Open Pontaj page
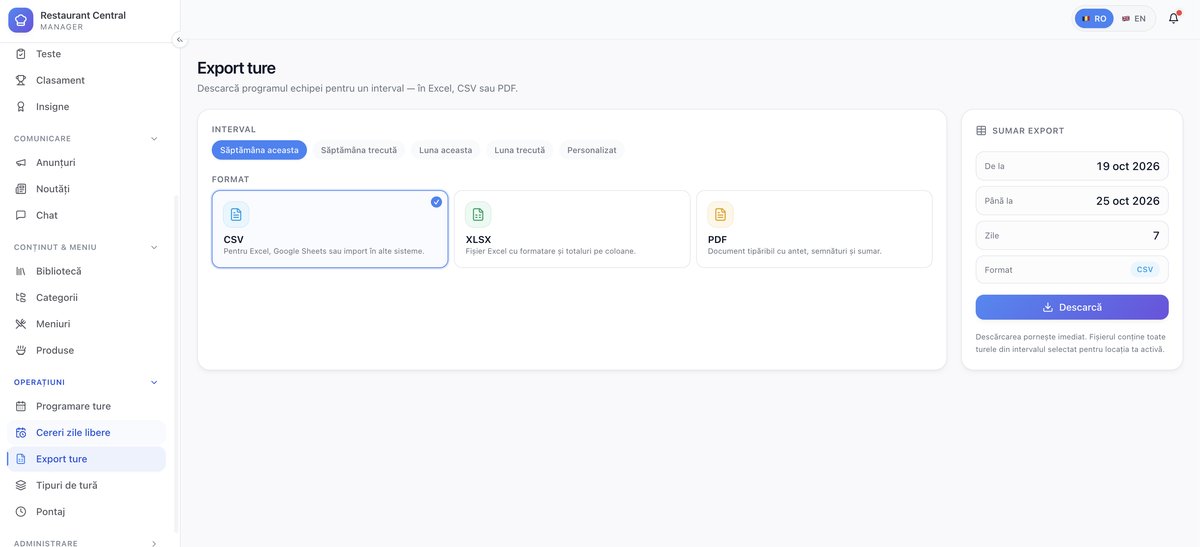Viewport: 1200px width, 547px height. (86, 512)
